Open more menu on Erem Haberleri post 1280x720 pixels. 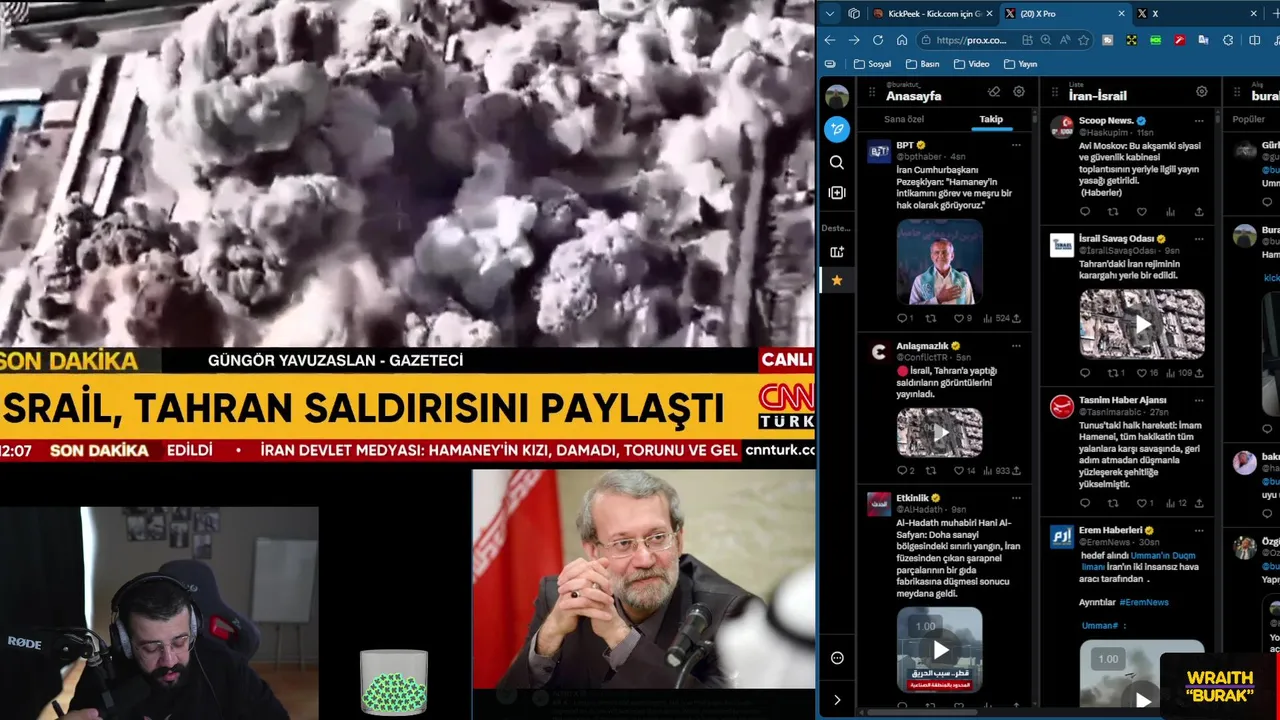[x=1199, y=530]
